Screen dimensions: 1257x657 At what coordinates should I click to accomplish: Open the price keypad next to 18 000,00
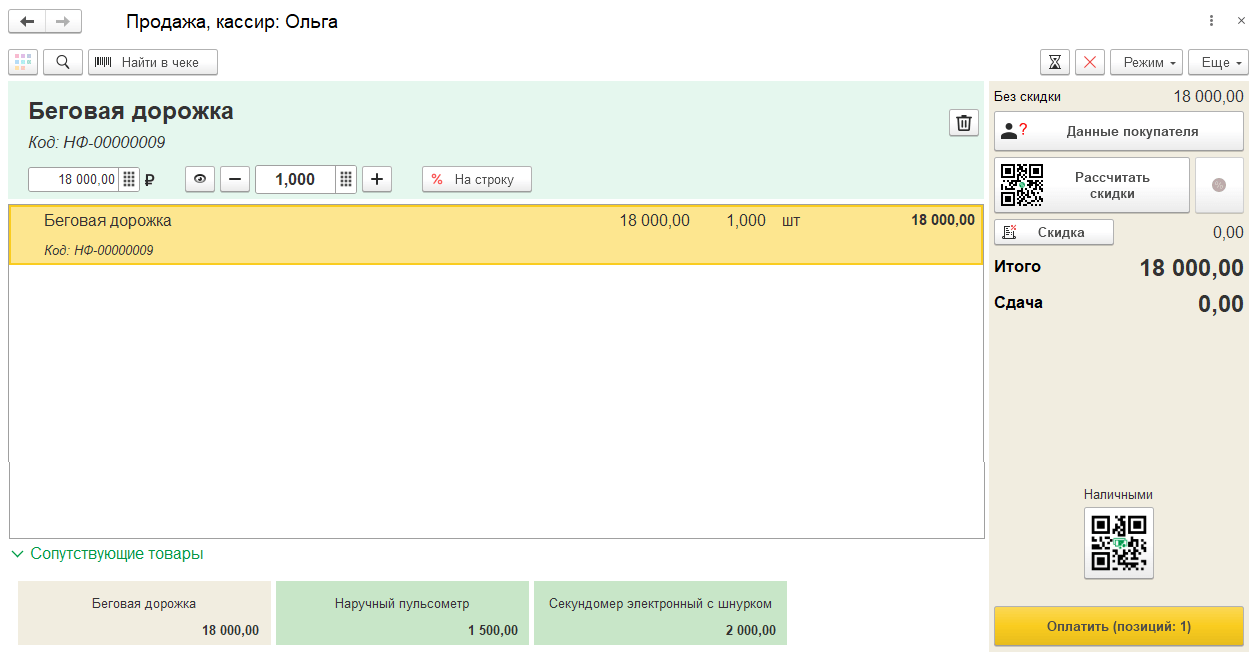[129, 180]
